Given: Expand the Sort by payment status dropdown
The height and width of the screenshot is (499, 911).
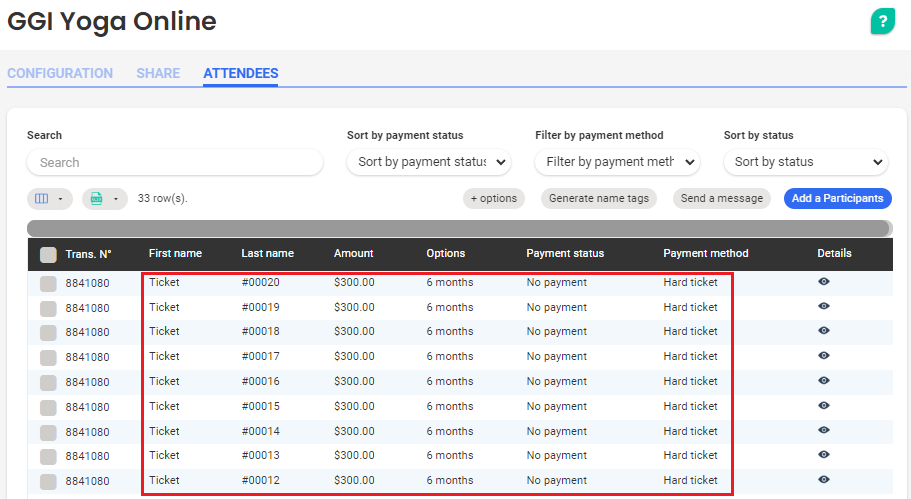Looking at the screenshot, I should [x=429, y=162].
